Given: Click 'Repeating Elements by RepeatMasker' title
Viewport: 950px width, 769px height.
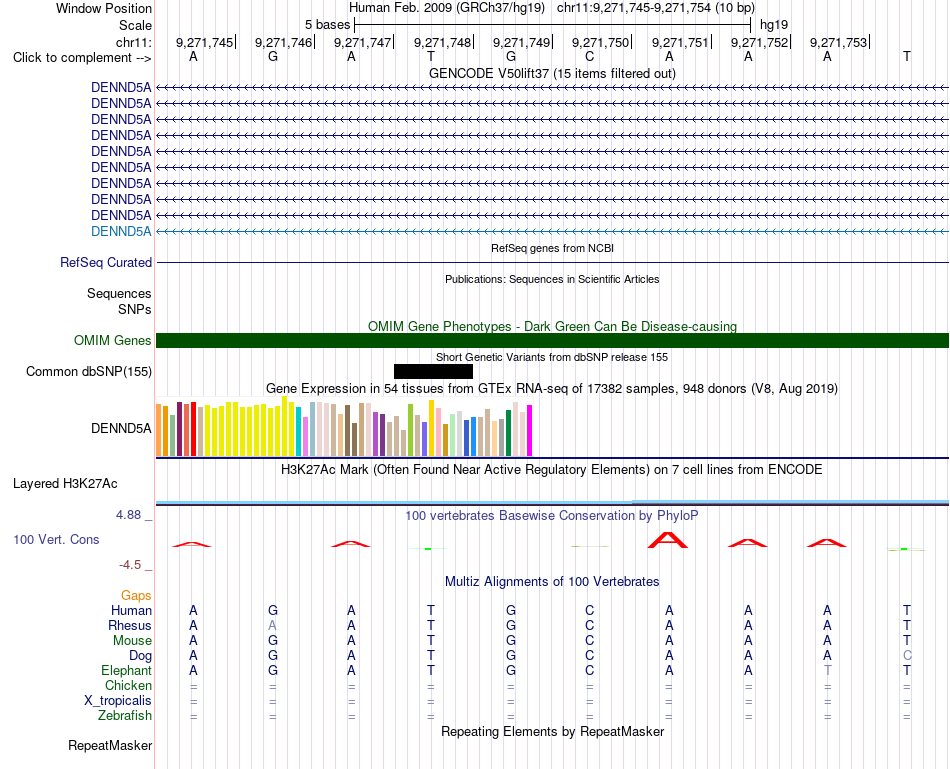Looking at the screenshot, I should tap(553, 731).
